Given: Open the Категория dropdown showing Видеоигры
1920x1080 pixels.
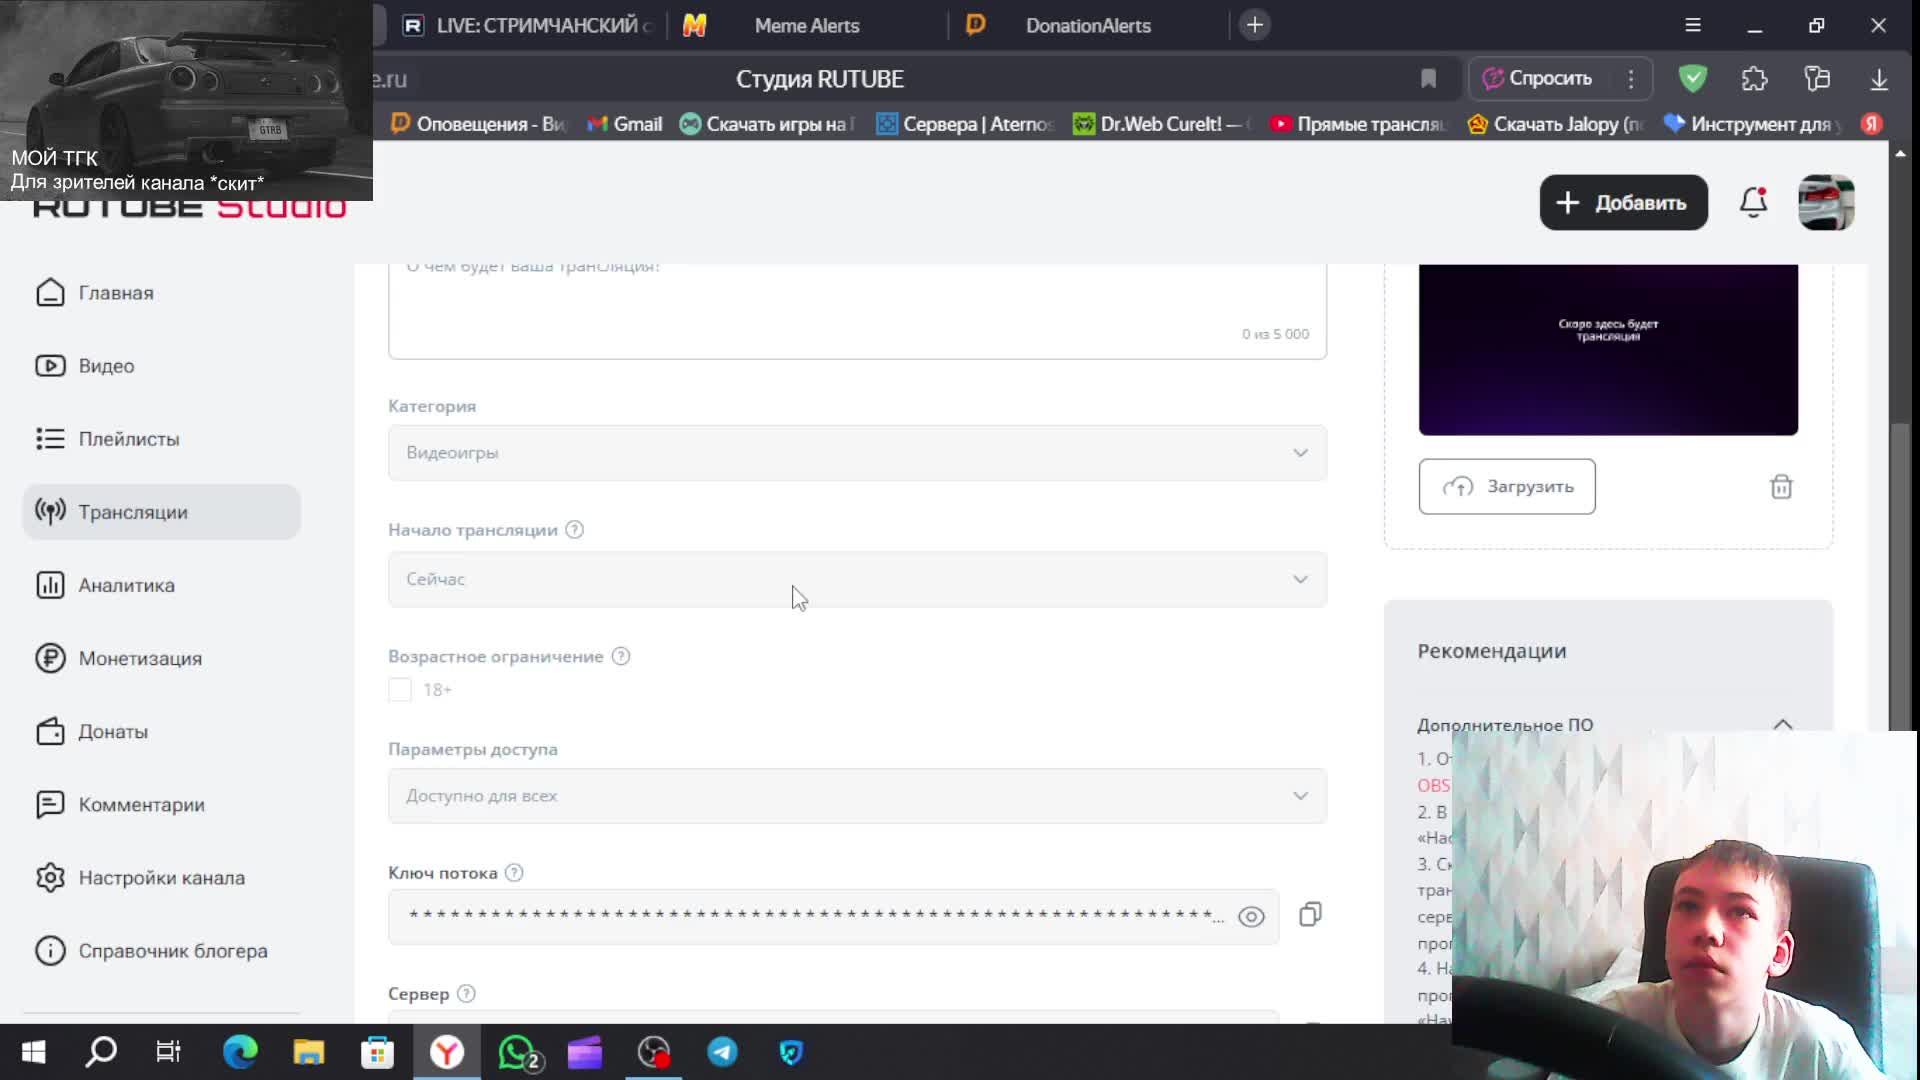Looking at the screenshot, I should 857,453.
